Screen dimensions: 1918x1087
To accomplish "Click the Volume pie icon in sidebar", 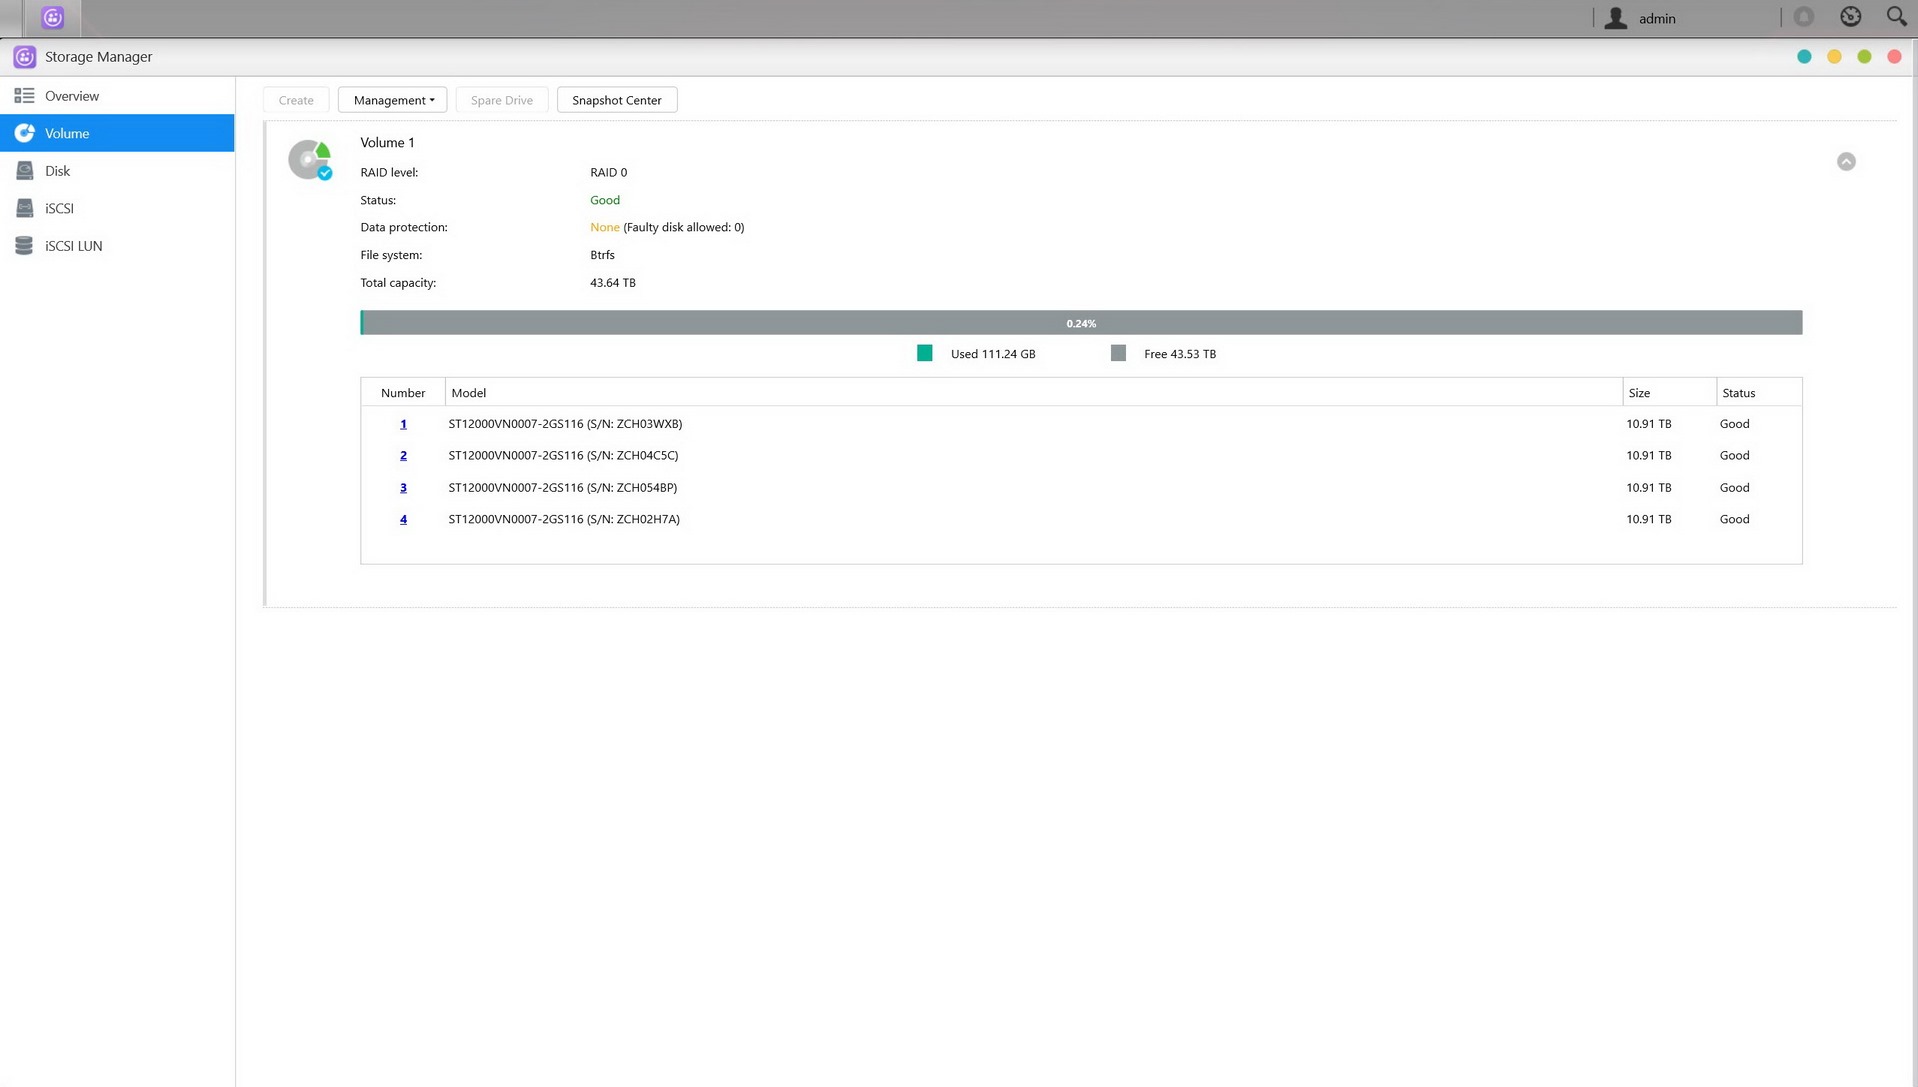I will point(24,133).
